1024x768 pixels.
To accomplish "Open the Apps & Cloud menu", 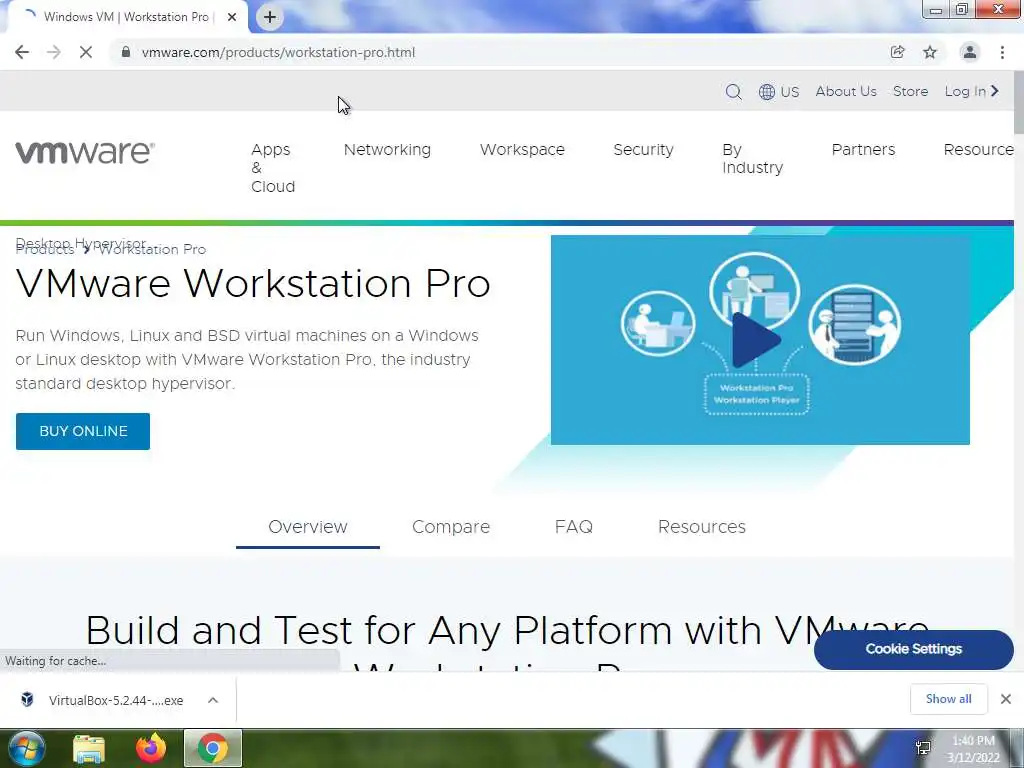I will pyautogui.click(x=273, y=168).
